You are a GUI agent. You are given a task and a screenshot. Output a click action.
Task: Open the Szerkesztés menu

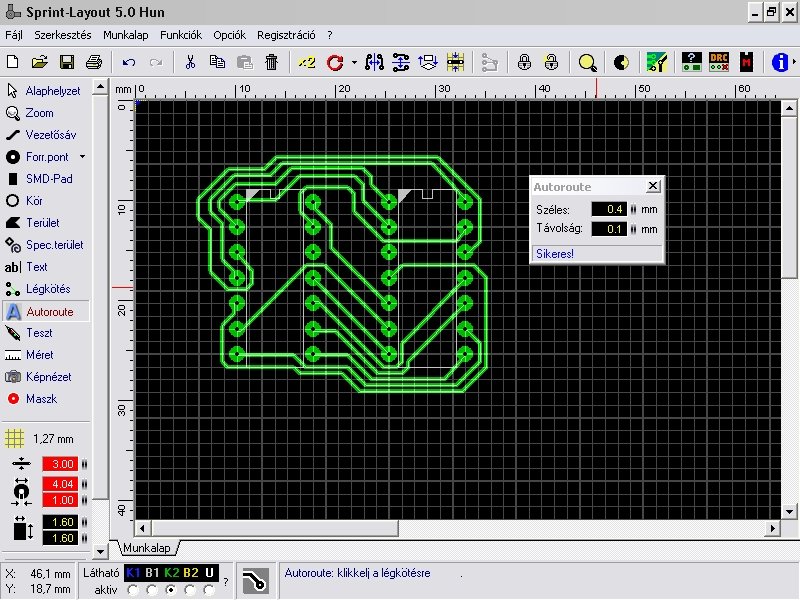(x=63, y=35)
